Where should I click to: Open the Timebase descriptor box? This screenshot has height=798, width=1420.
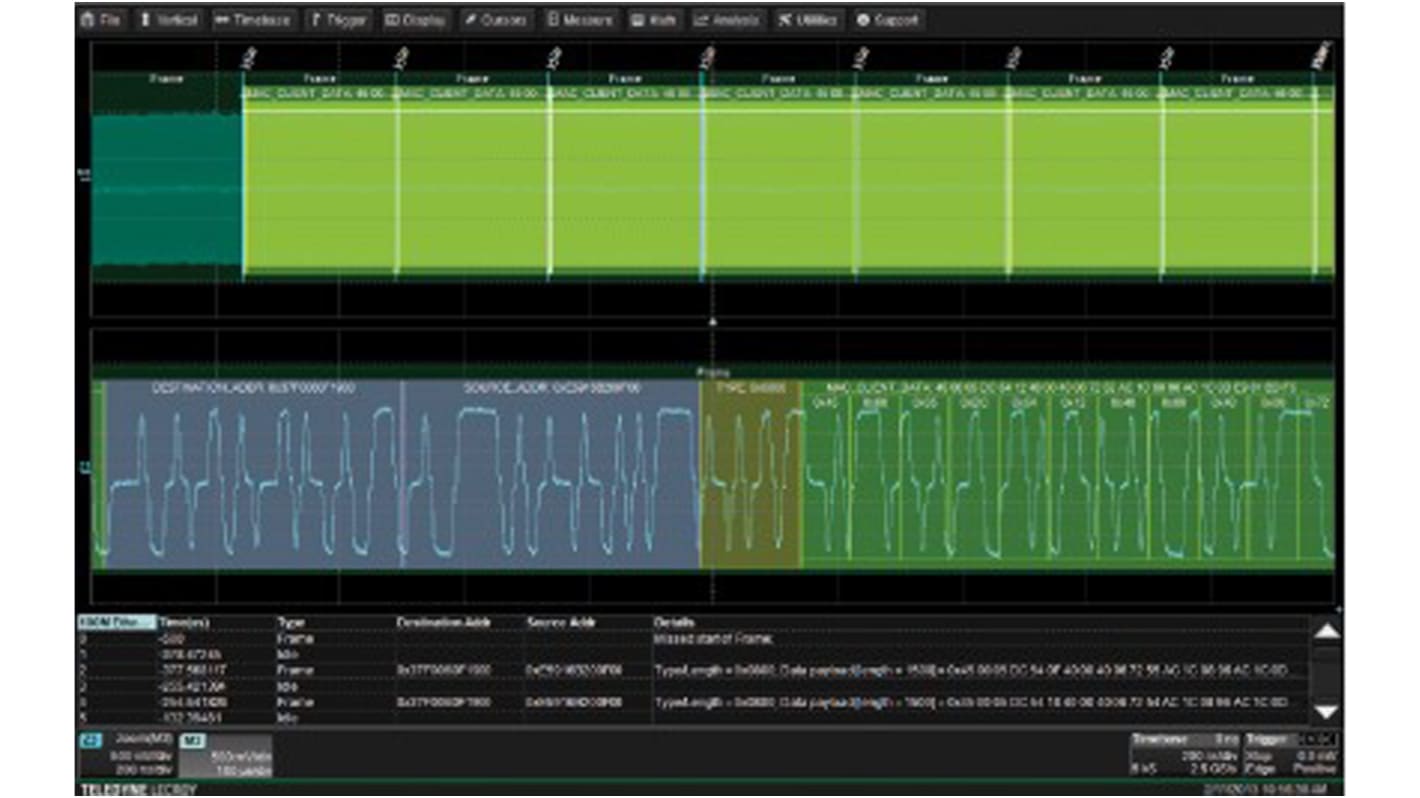[x=1183, y=755]
